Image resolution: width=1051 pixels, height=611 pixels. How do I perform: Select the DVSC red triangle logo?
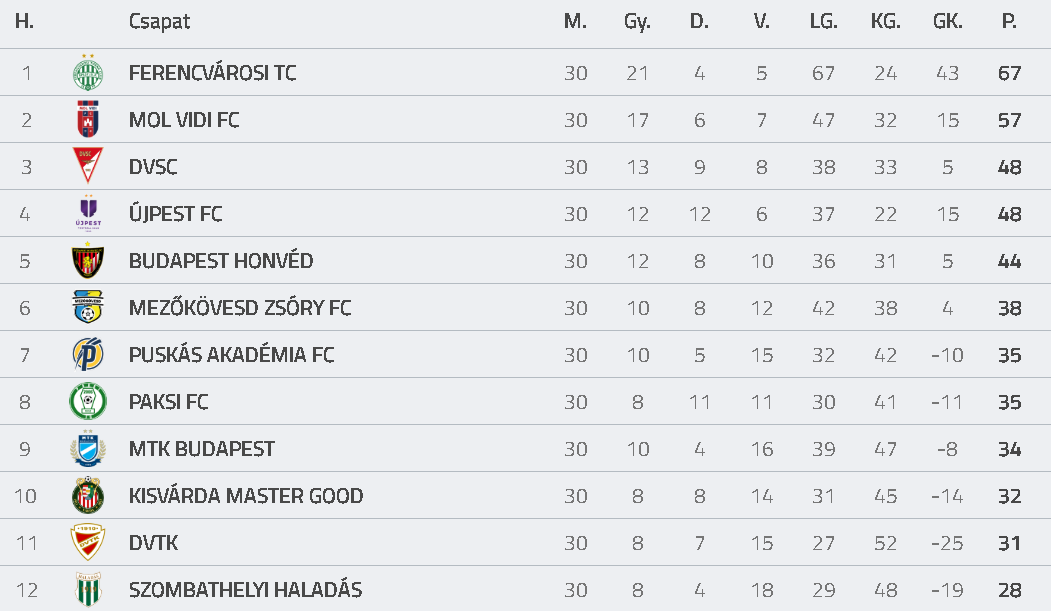click(x=88, y=166)
